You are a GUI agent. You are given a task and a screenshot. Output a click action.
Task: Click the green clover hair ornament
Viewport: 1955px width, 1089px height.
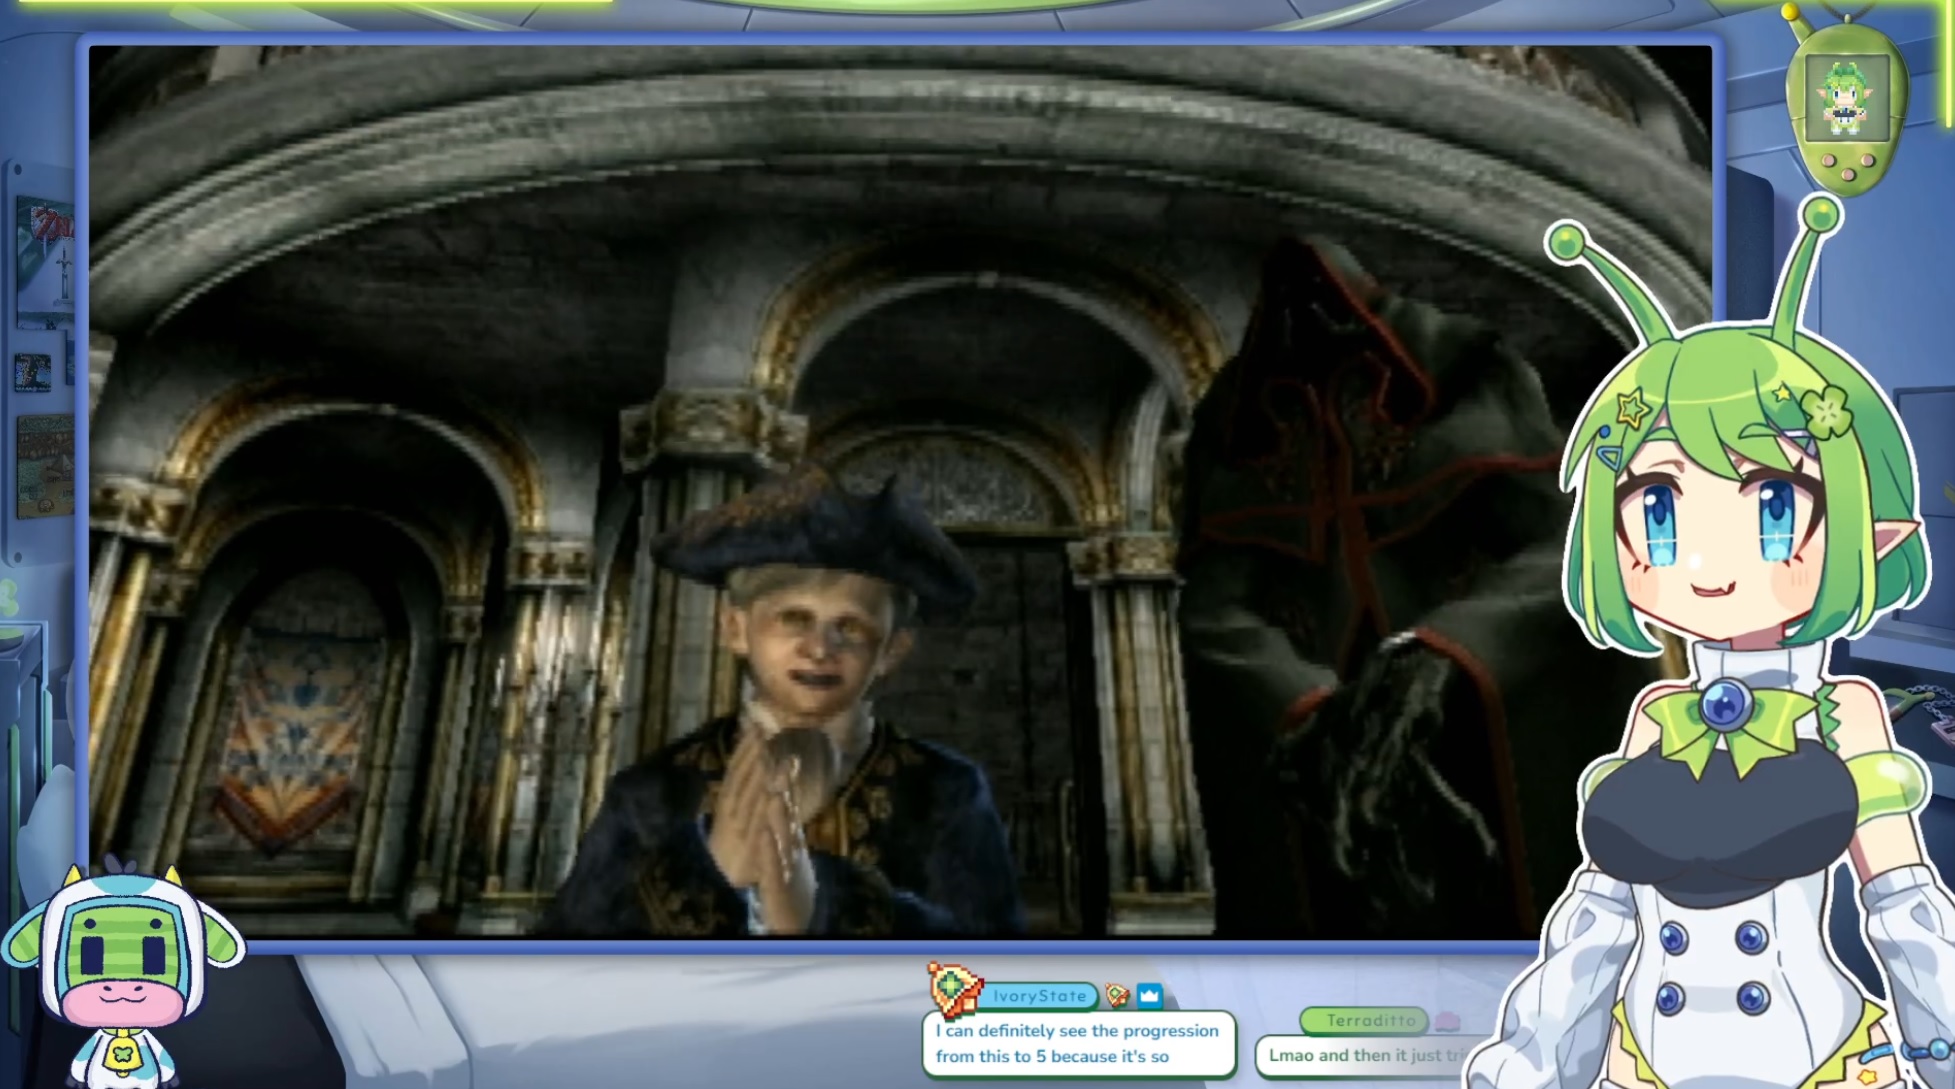pos(1827,409)
